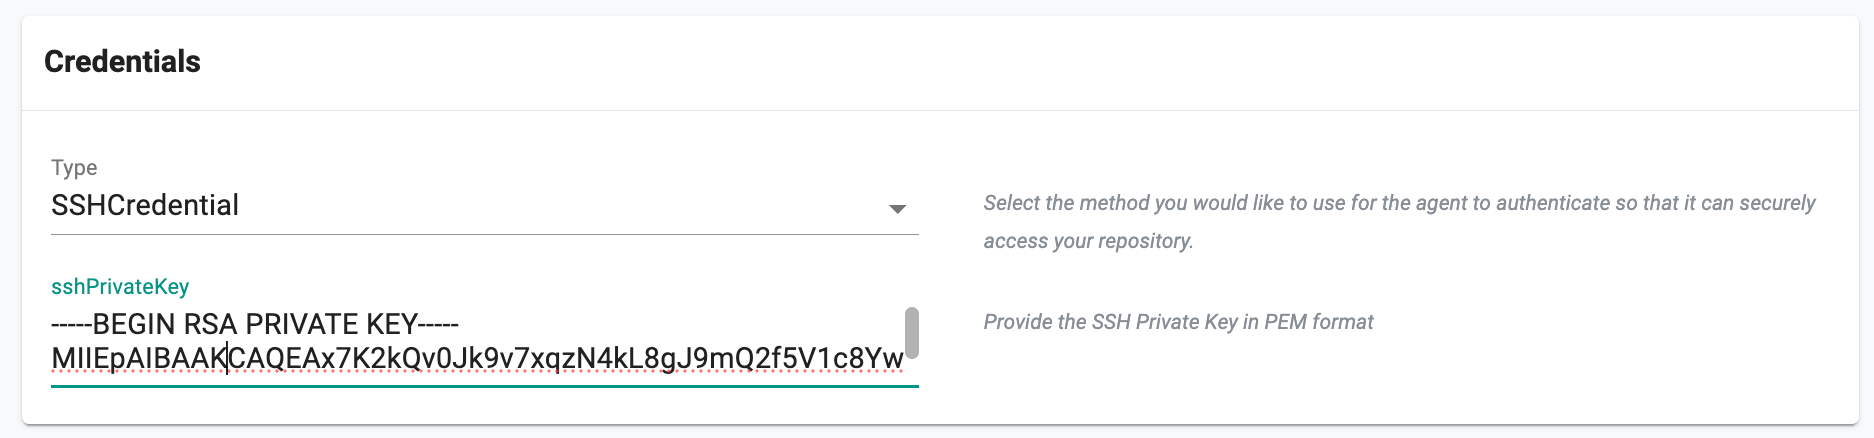Image resolution: width=1874 pixels, height=438 pixels.
Task: Click 'access your repository.' help text line
Action: point(1088,241)
